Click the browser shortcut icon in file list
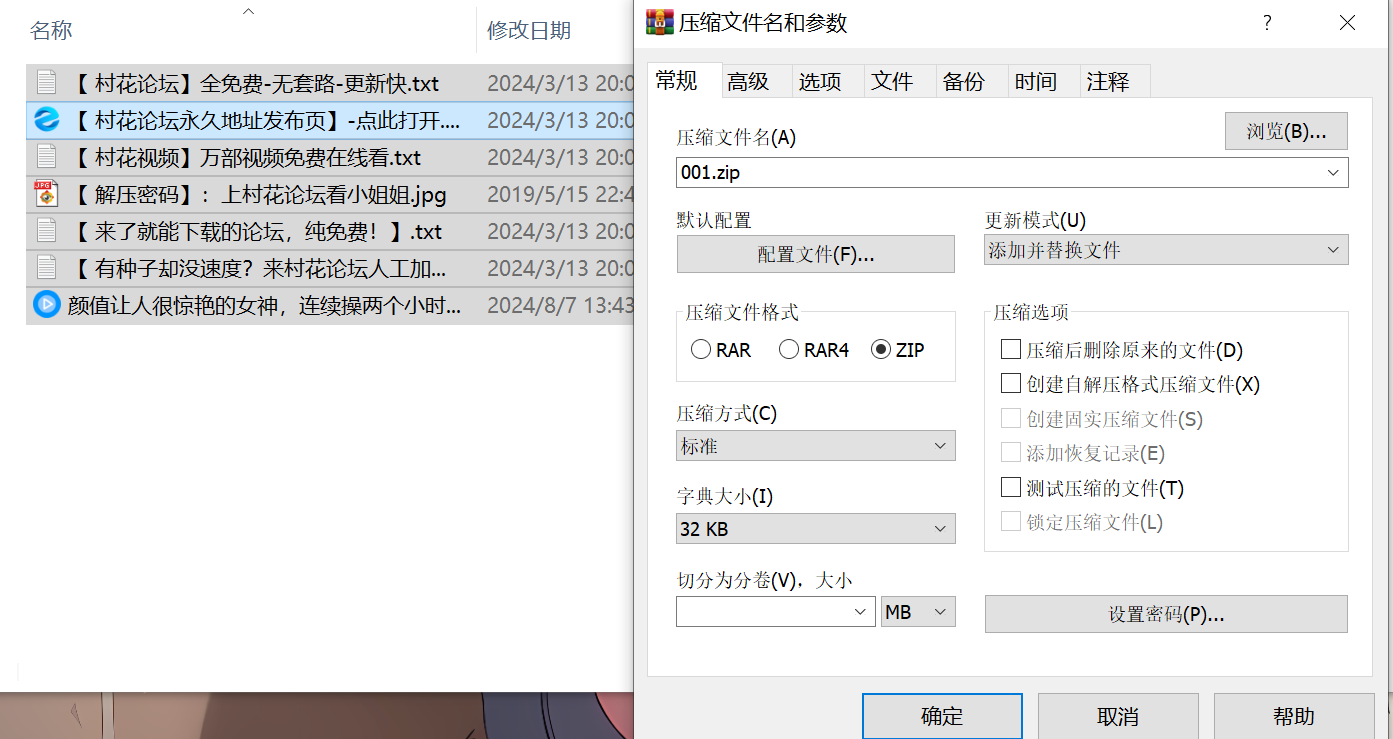This screenshot has width=1393, height=739. [46, 120]
